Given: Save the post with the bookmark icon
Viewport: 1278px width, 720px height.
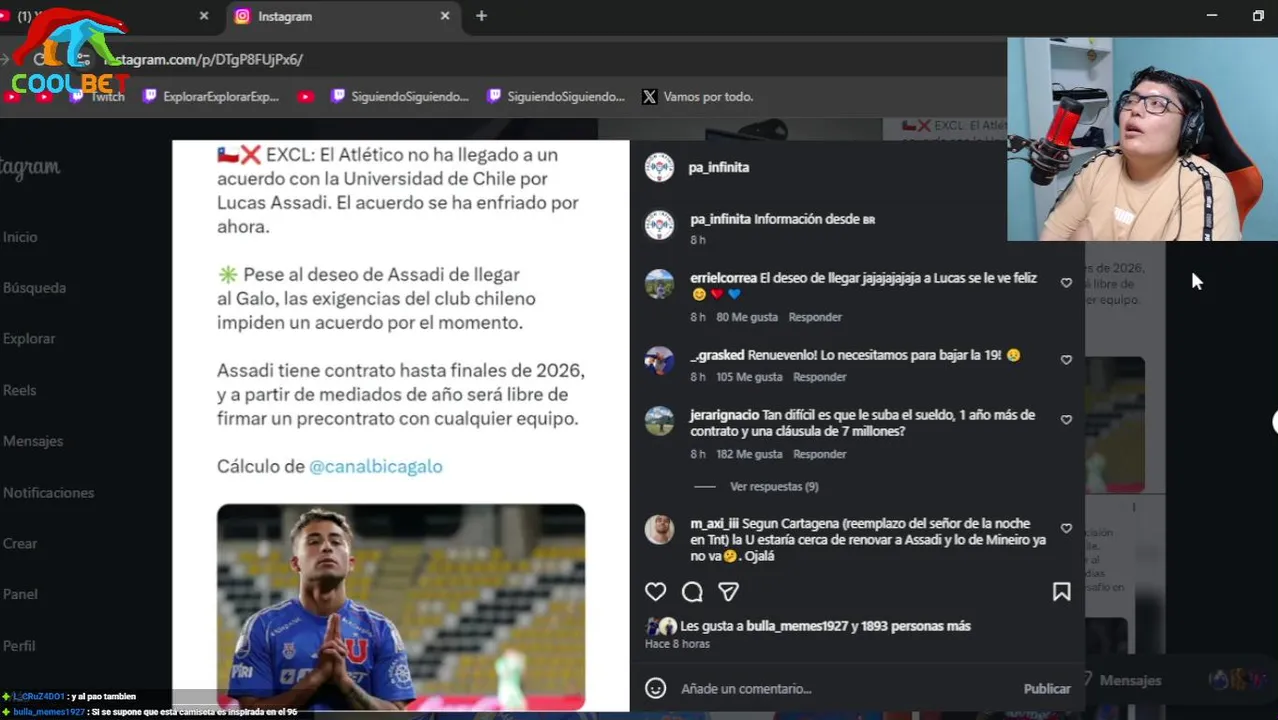Looking at the screenshot, I should (1061, 592).
